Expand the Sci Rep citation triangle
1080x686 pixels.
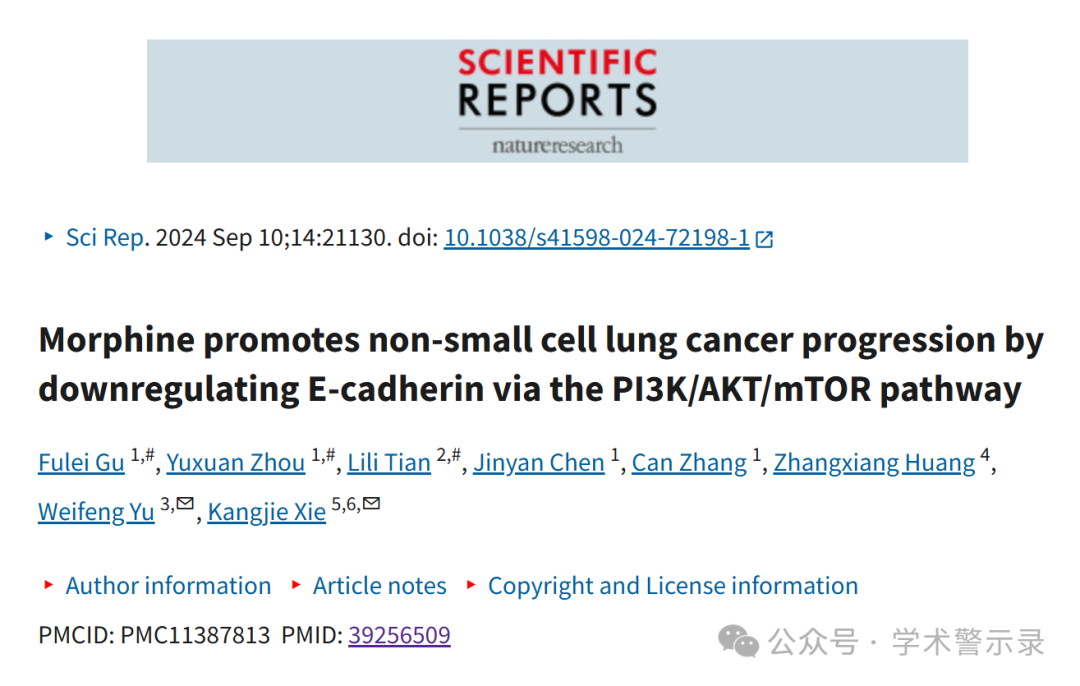coord(48,236)
